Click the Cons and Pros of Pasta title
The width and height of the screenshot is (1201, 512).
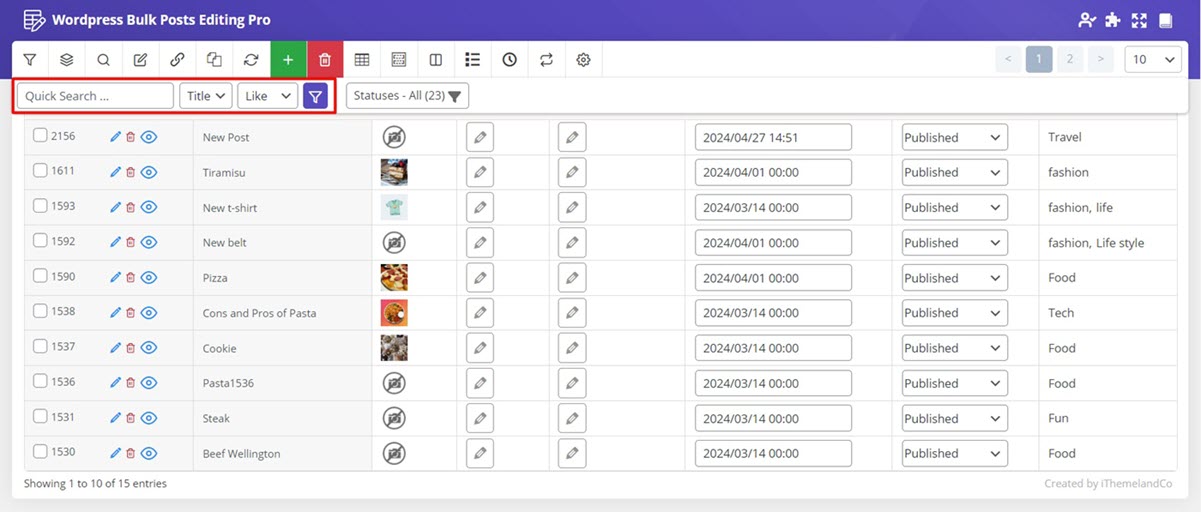pos(259,313)
